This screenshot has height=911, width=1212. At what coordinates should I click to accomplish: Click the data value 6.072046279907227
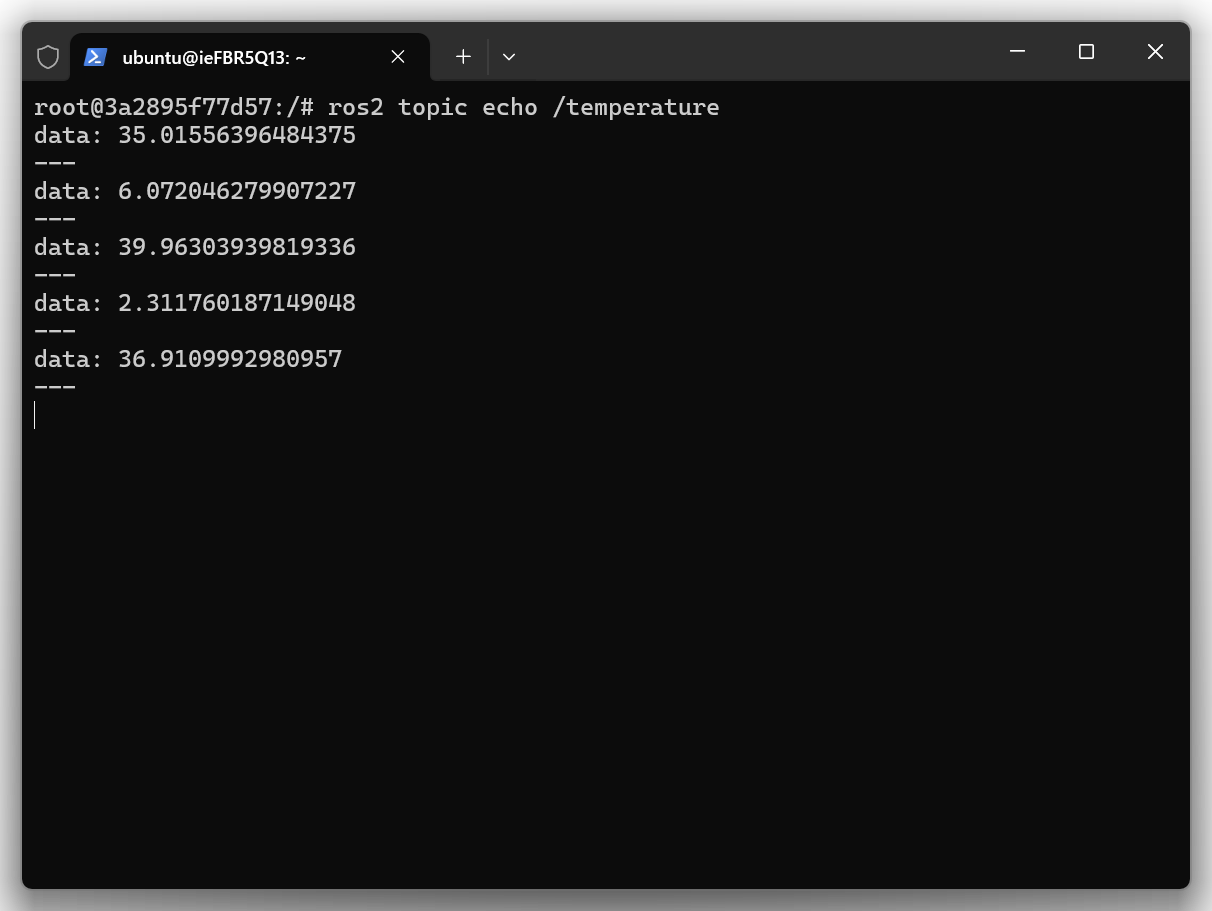pos(237,191)
